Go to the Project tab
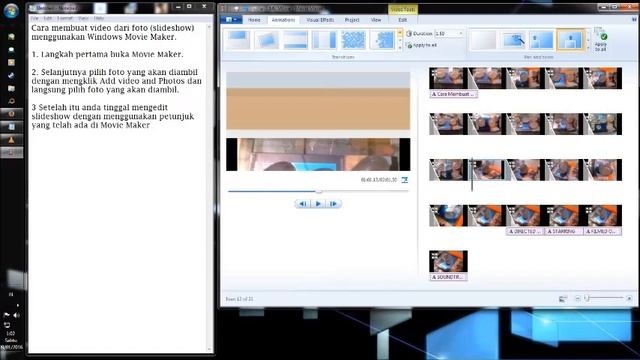Screen dimensions: 640x360 [x=352, y=20]
